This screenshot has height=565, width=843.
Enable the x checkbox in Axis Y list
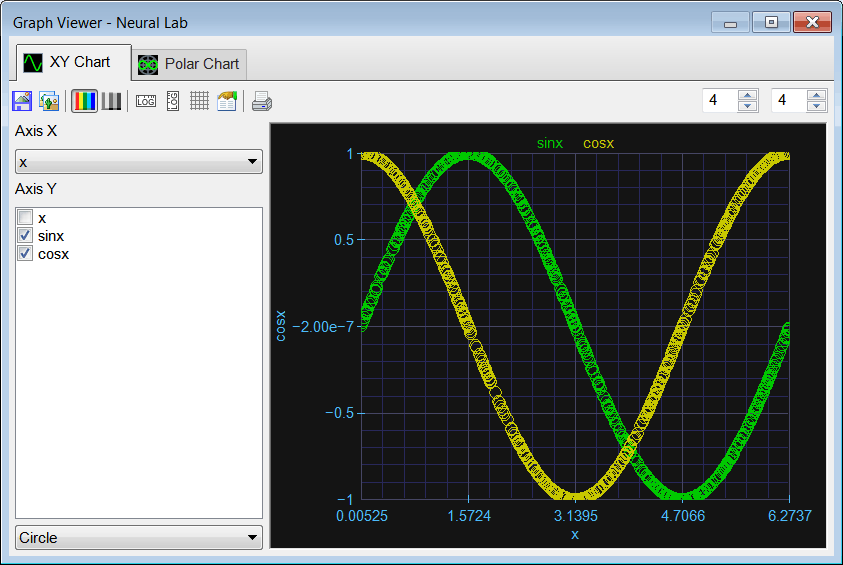pyautogui.click(x=25, y=217)
